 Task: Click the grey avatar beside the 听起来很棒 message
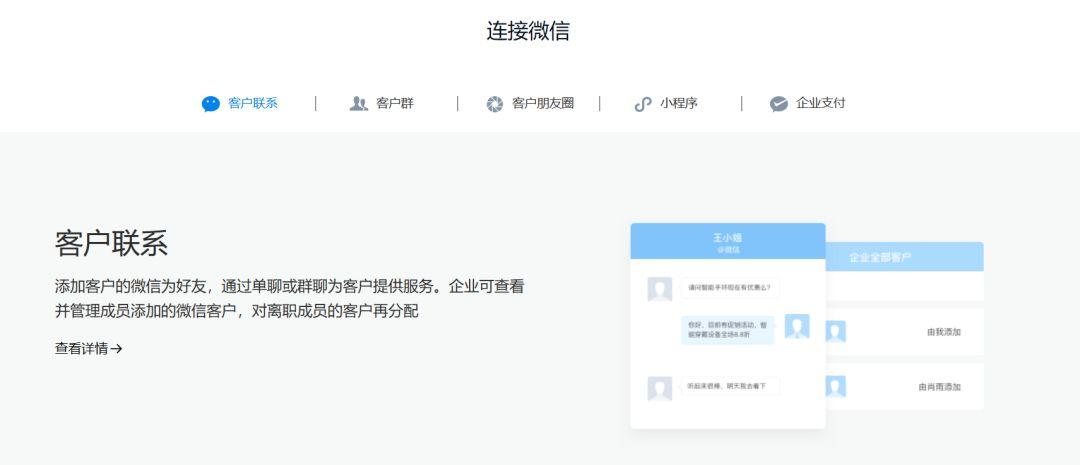click(x=660, y=389)
